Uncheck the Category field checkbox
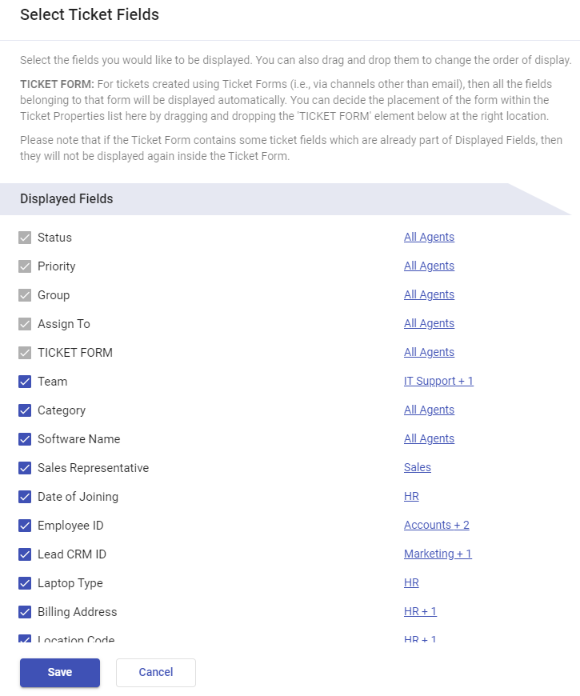The height and width of the screenshot is (696, 580). point(25,410)
